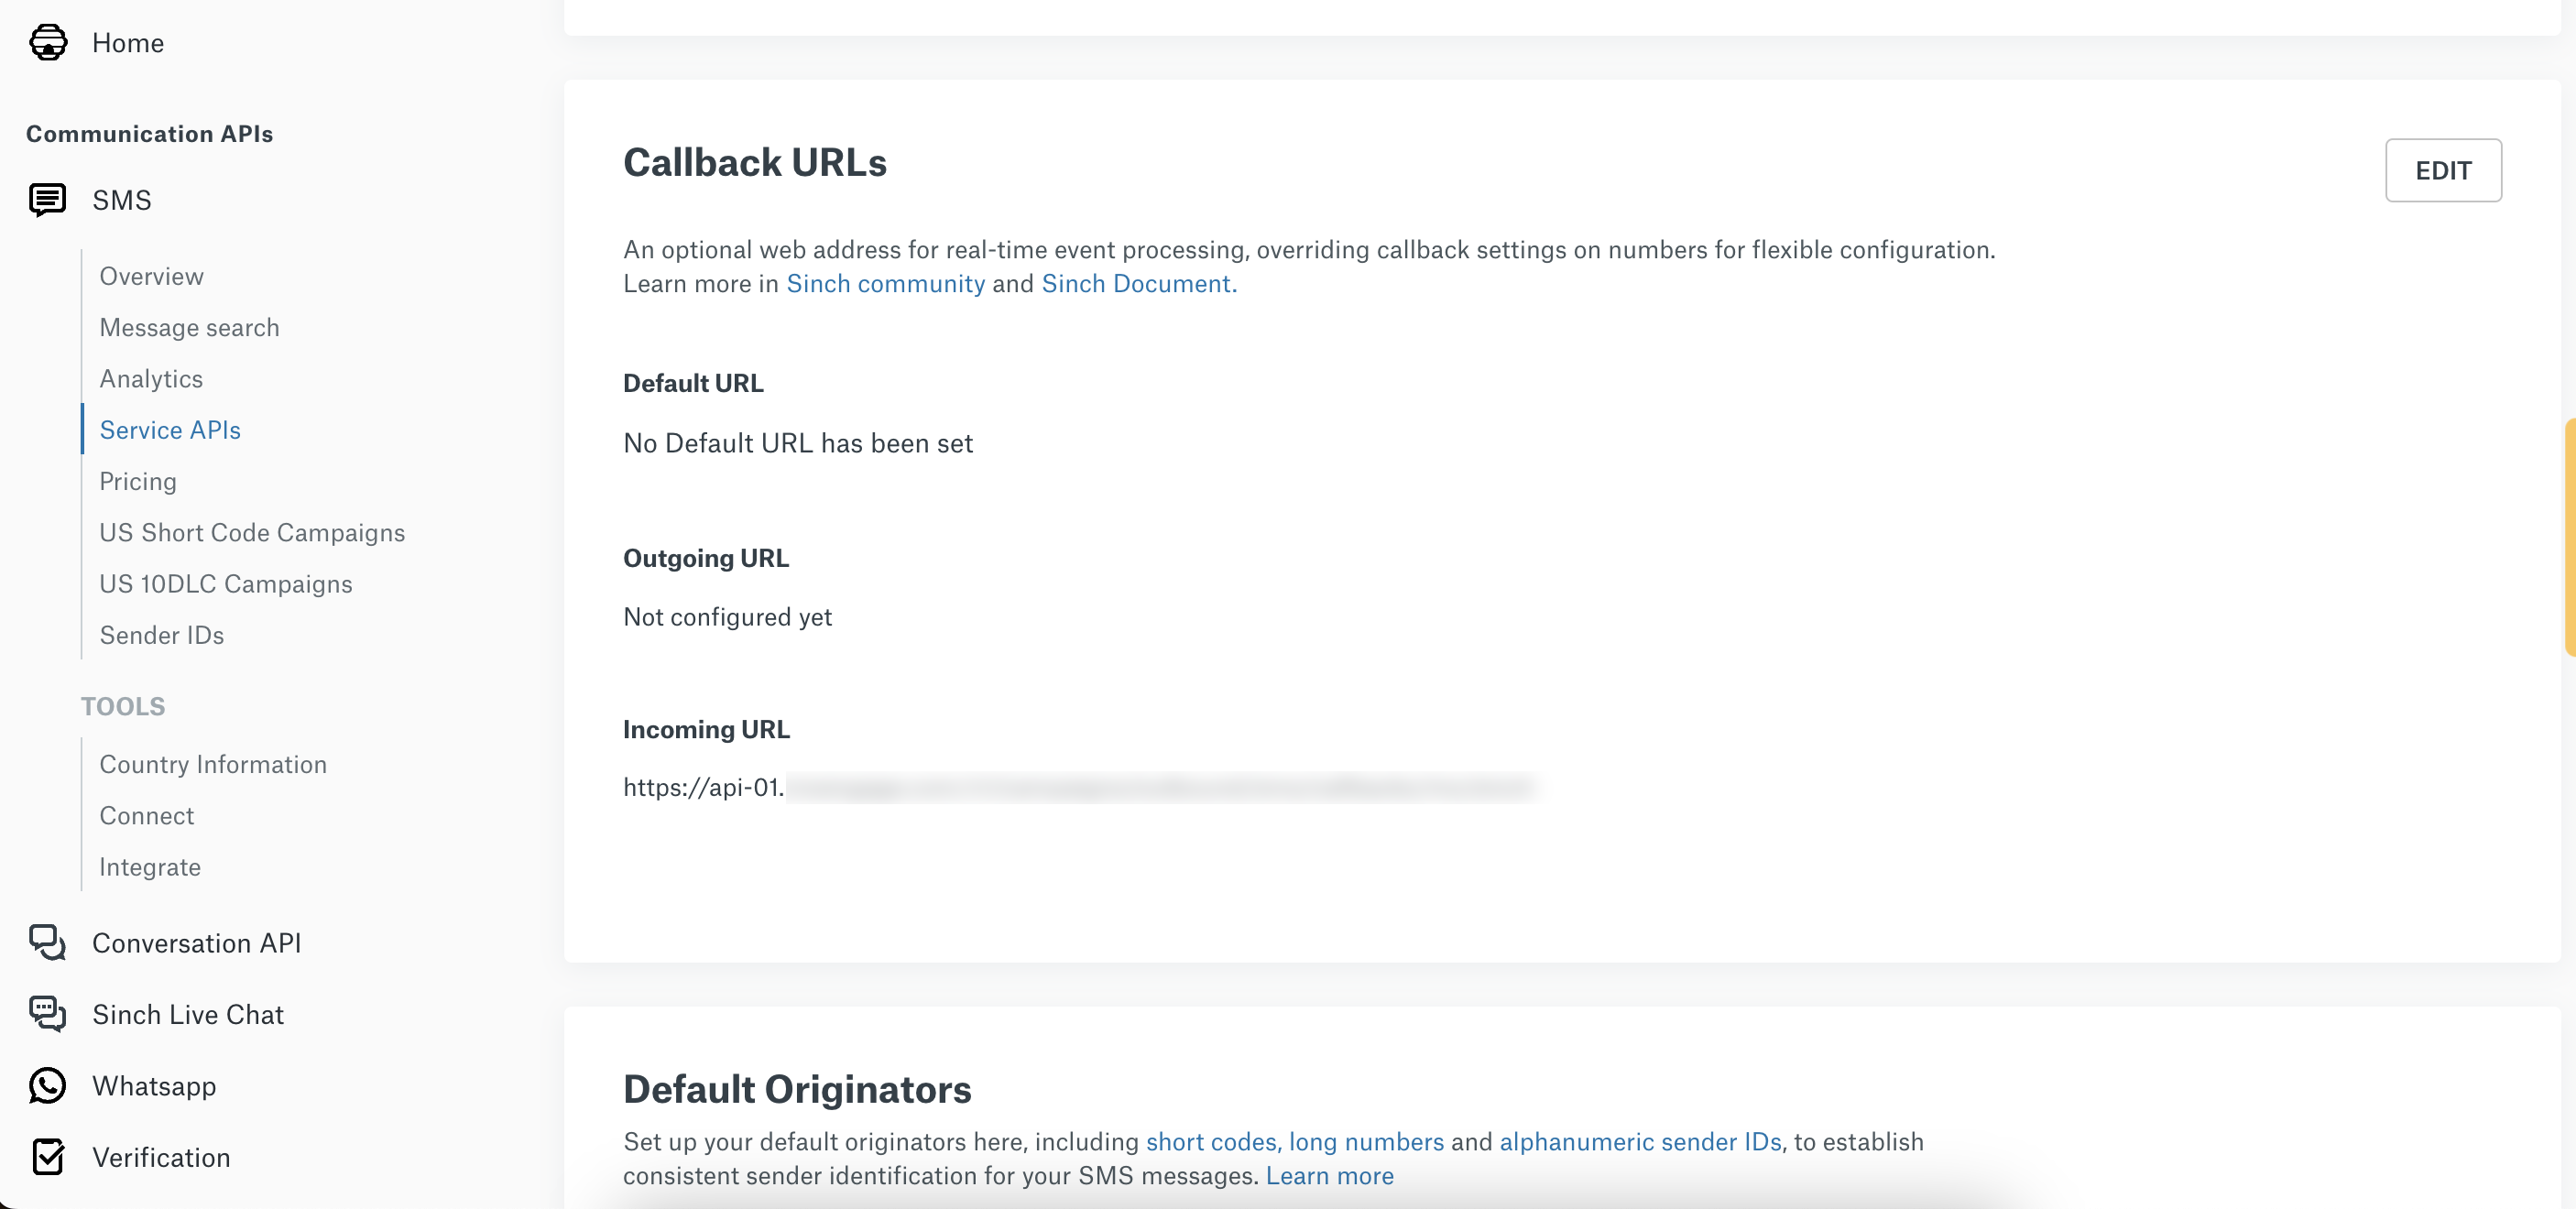
Task: Click the SMS message icon
Action: pos(47,200)
